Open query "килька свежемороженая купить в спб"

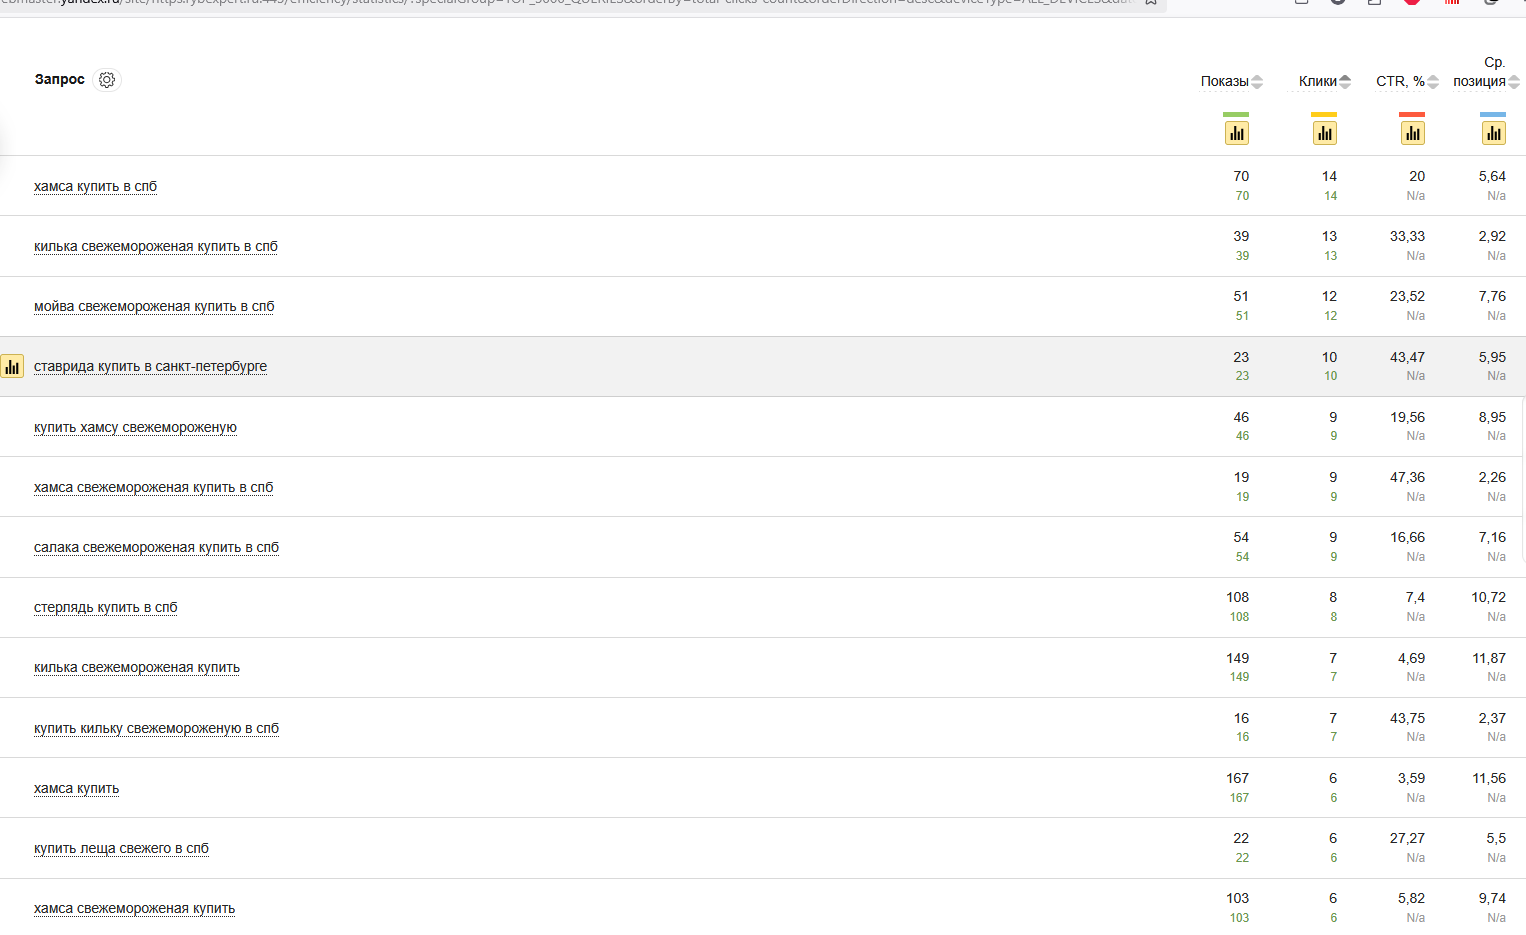[156, 247]
